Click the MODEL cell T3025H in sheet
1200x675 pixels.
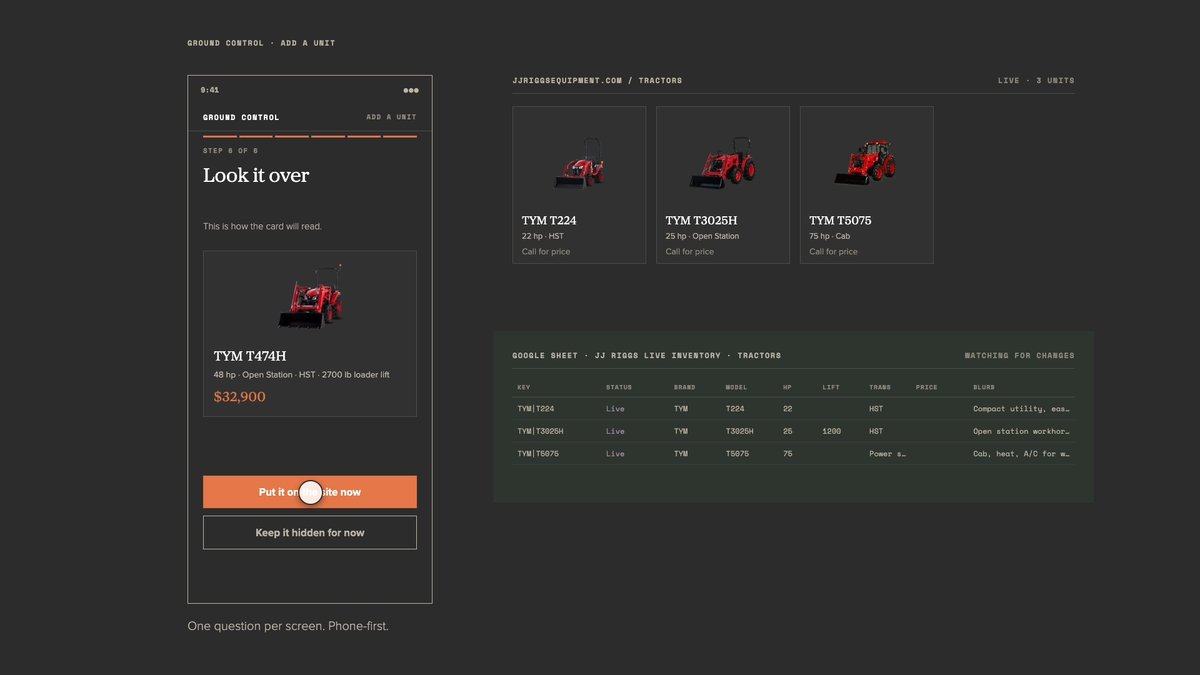click(740, 431)
